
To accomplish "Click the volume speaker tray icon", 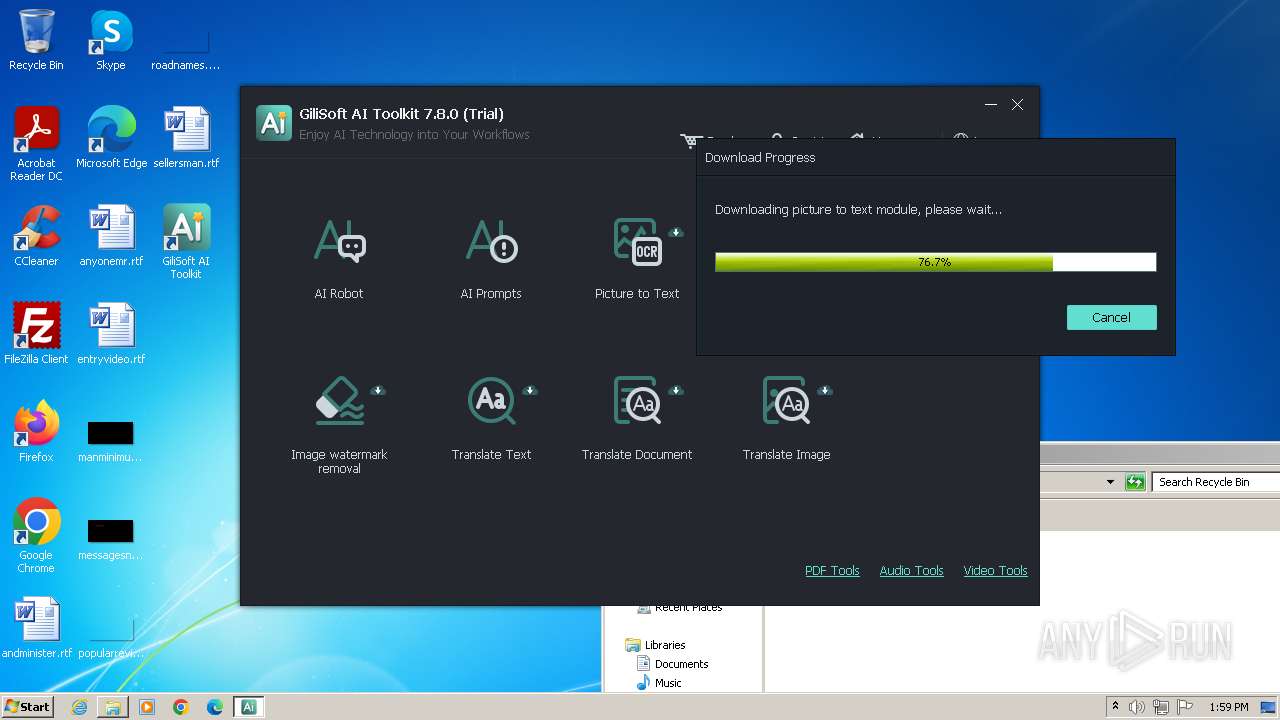I will click(x=1137, y=707).
